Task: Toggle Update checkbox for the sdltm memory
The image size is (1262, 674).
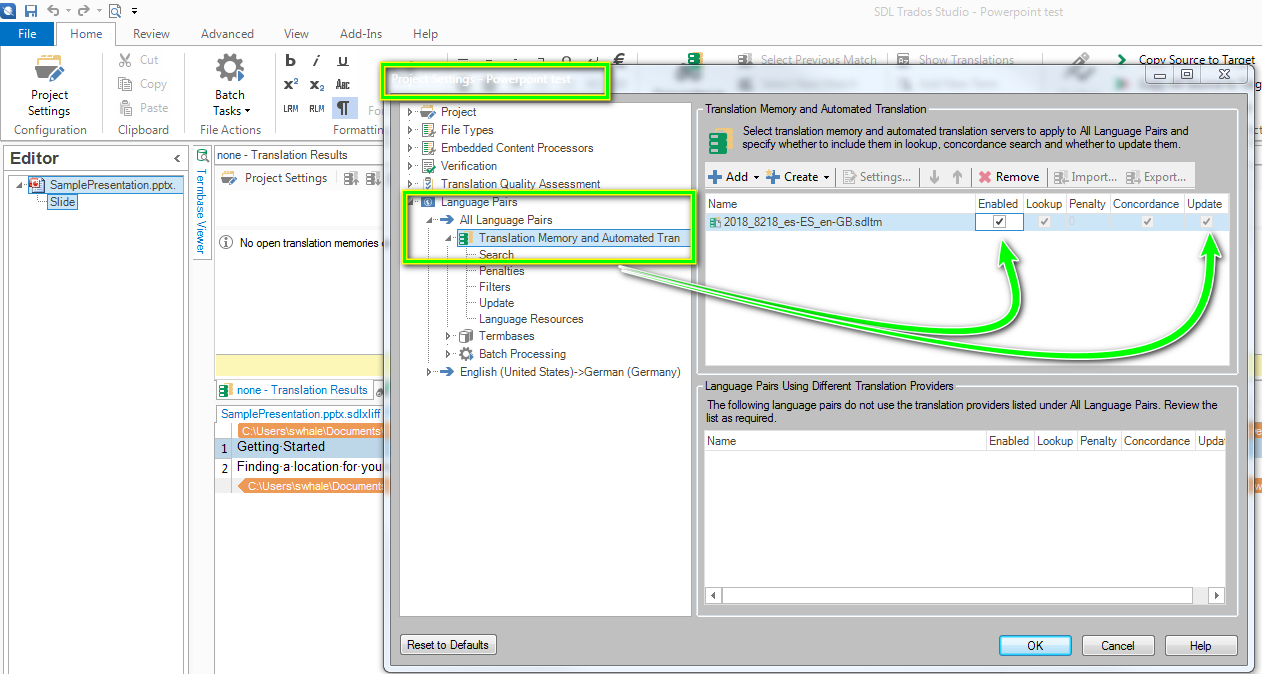Action: click(1206, 222)
